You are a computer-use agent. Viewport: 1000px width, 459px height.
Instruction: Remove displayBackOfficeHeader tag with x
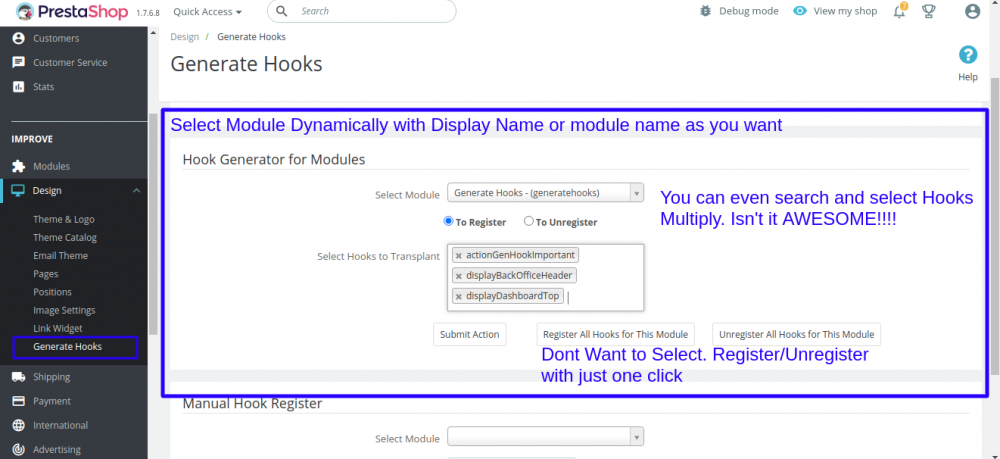tap(459, 276)
